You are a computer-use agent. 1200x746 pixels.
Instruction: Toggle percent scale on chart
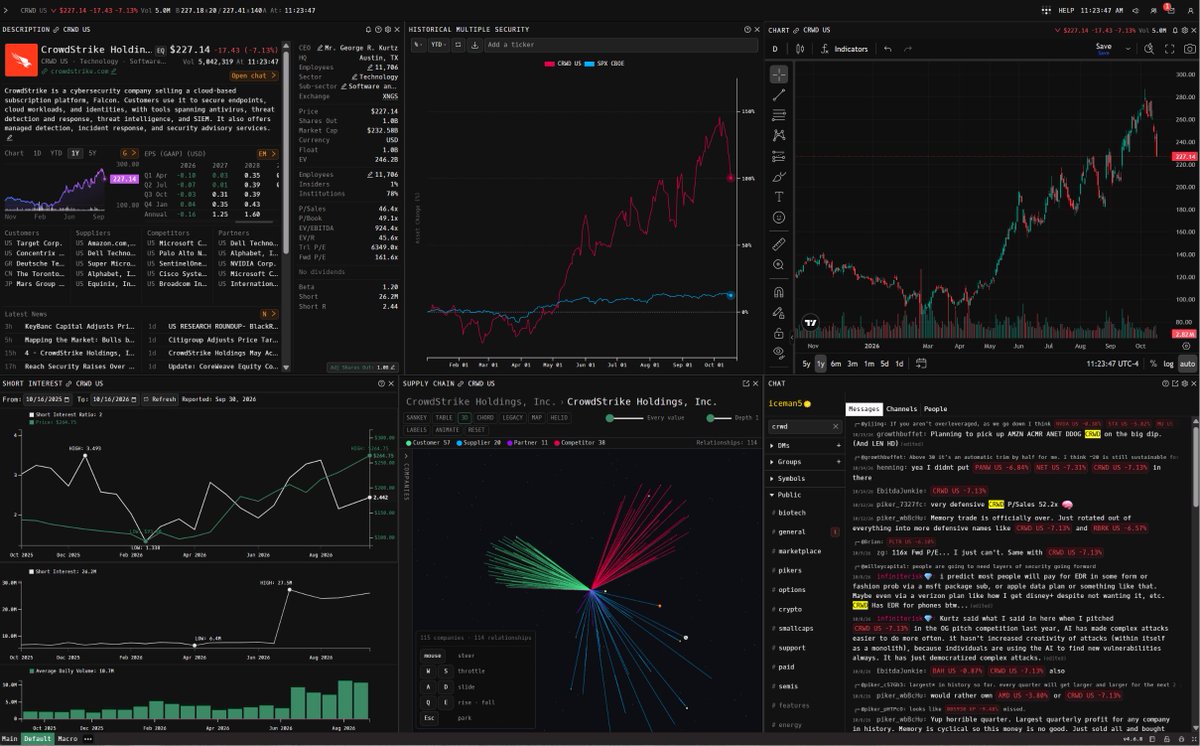pyautogui.click(x=1153, y=364)
